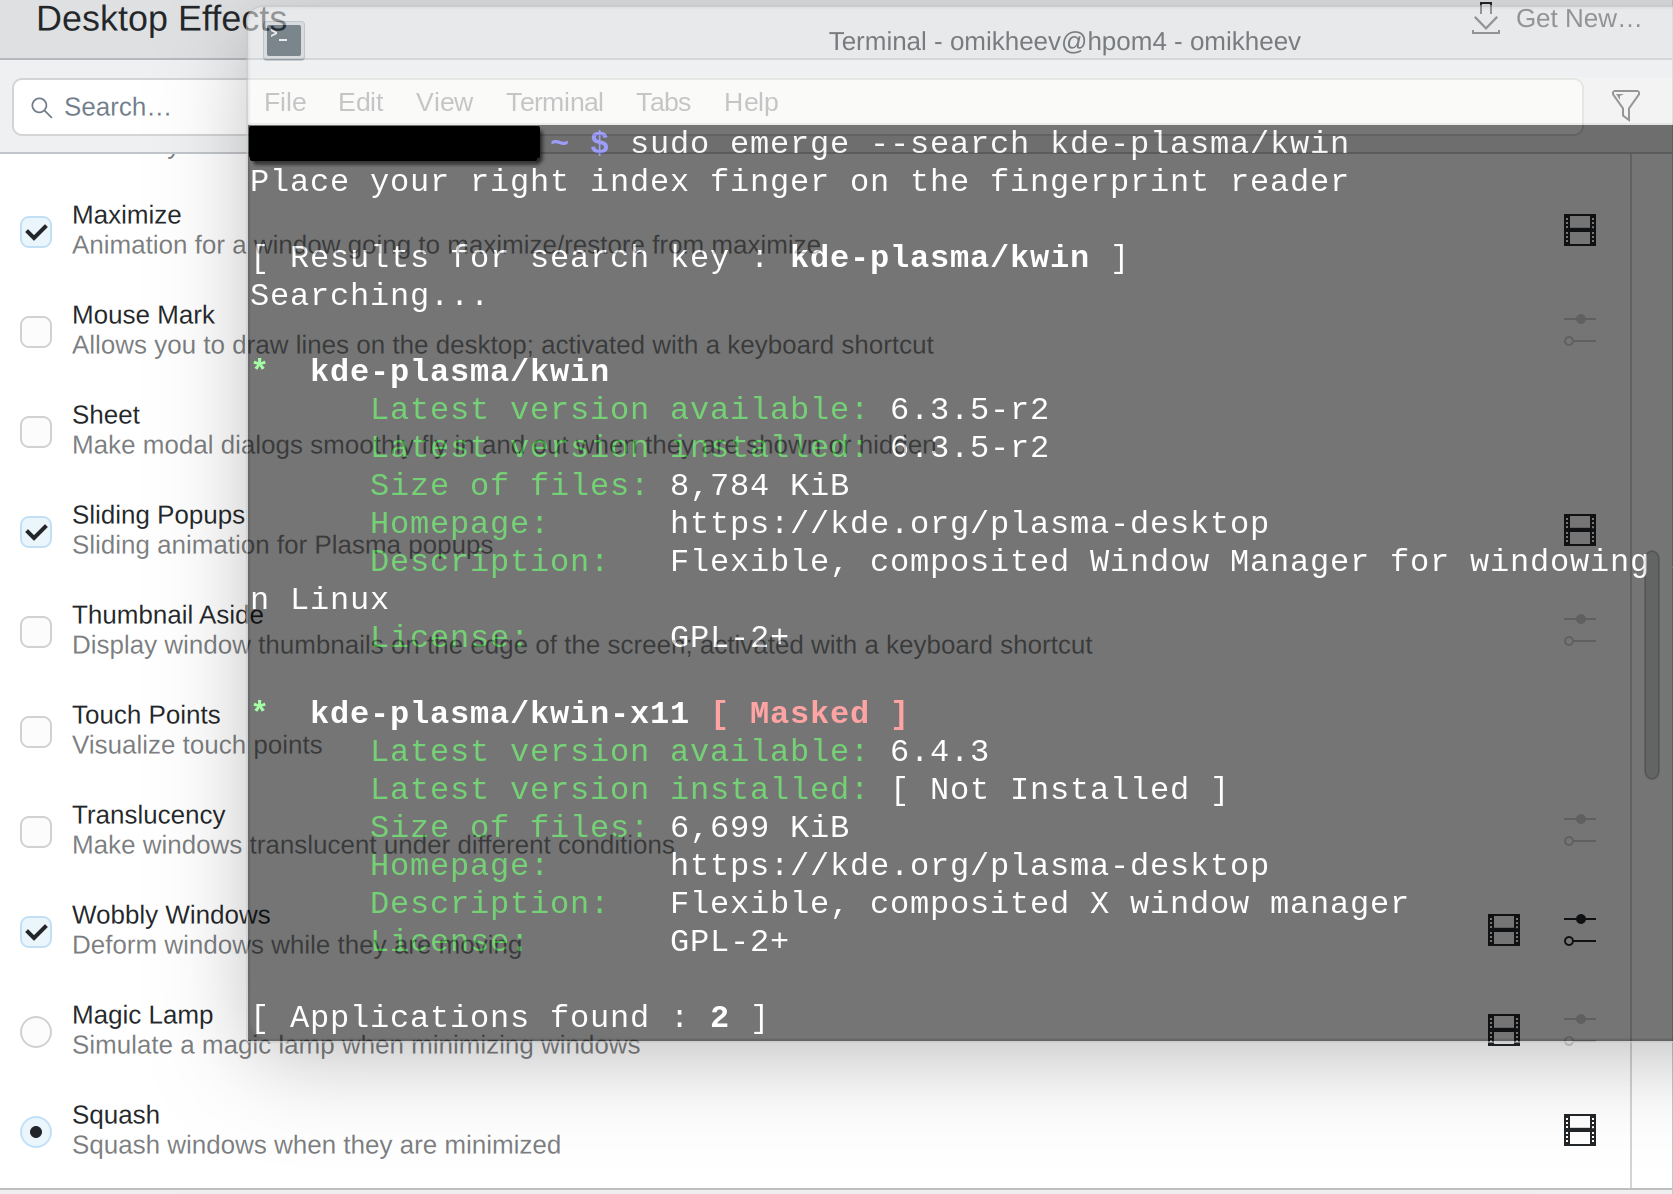Disable the Maximize effect checkbox
The image size is (1673, 1194).
pos(36,231)
